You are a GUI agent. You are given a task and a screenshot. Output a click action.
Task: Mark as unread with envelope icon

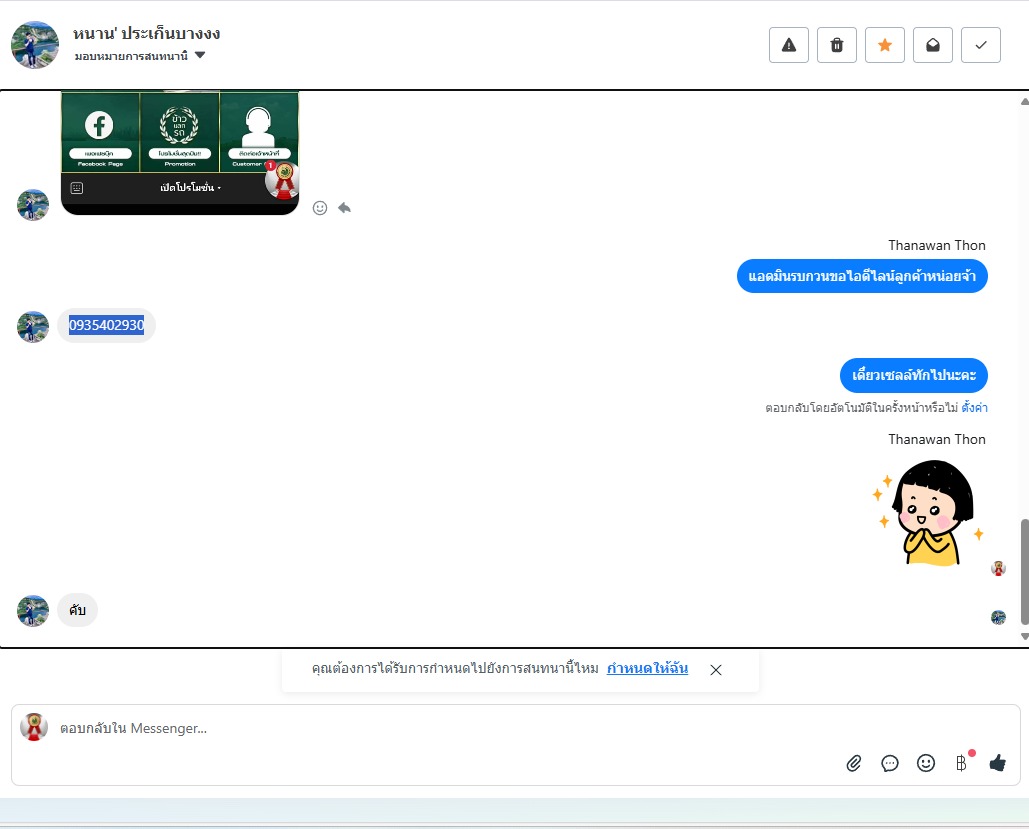click(933, 45)
